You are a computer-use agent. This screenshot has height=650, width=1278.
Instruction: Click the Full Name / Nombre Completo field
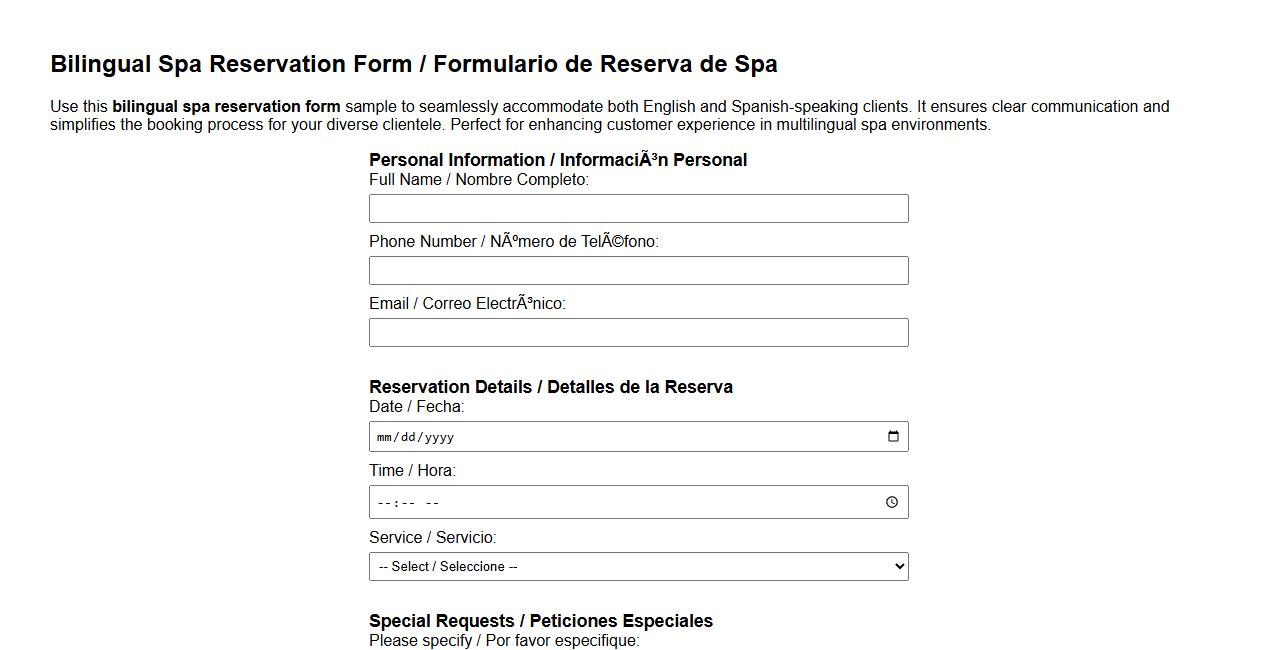click(x=639, y=208)
